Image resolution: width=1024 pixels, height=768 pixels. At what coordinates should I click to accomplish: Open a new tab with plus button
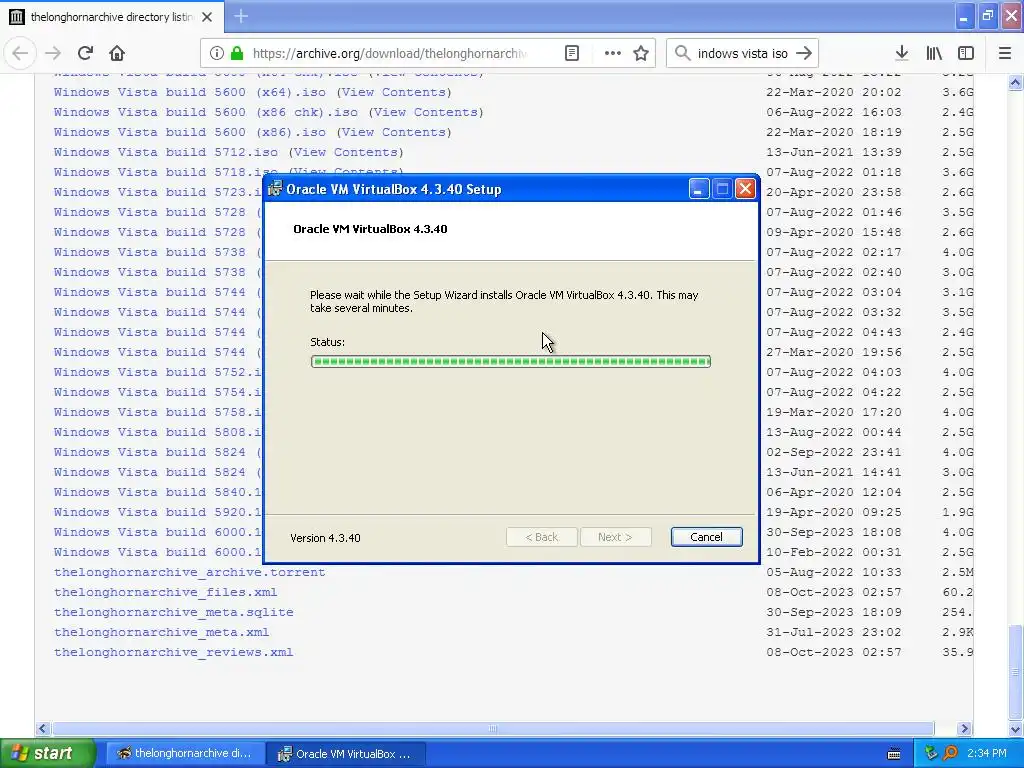(241, 16)
